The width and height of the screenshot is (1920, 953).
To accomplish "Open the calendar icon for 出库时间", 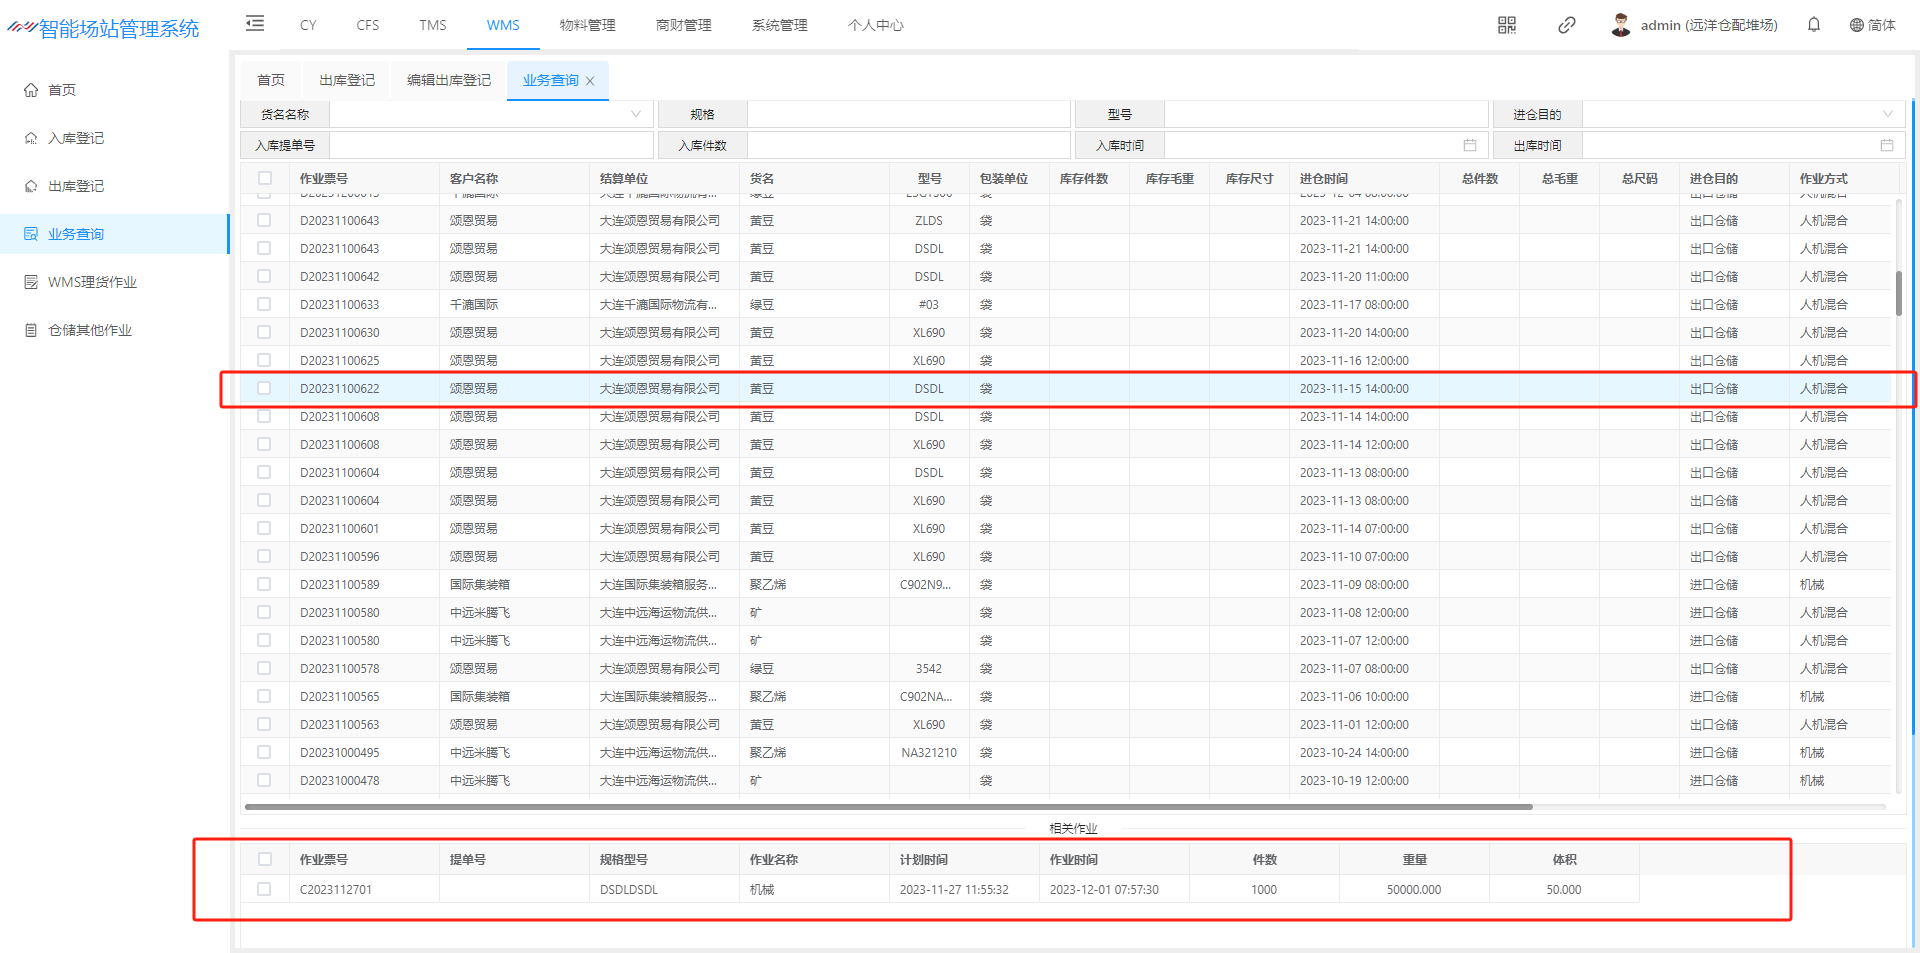I will pyautogui.click(x=1886, y=145).
